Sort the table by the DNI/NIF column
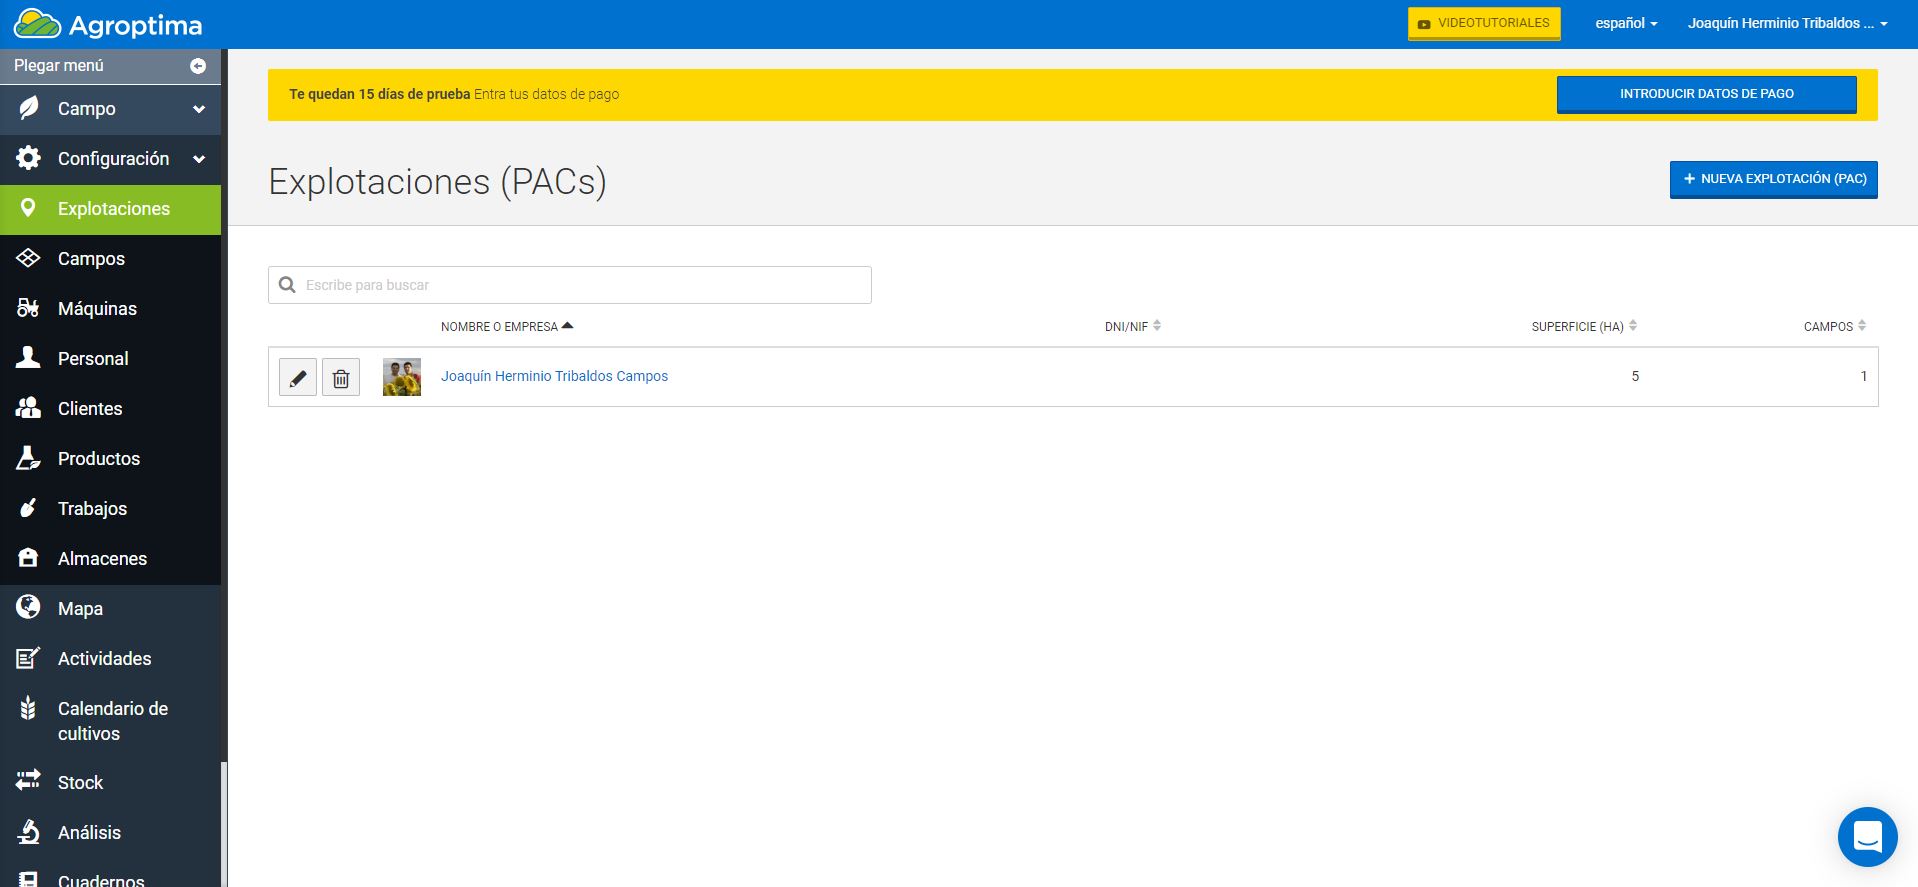Viewport: 1918px width, 887px height. pos(1132,326)
